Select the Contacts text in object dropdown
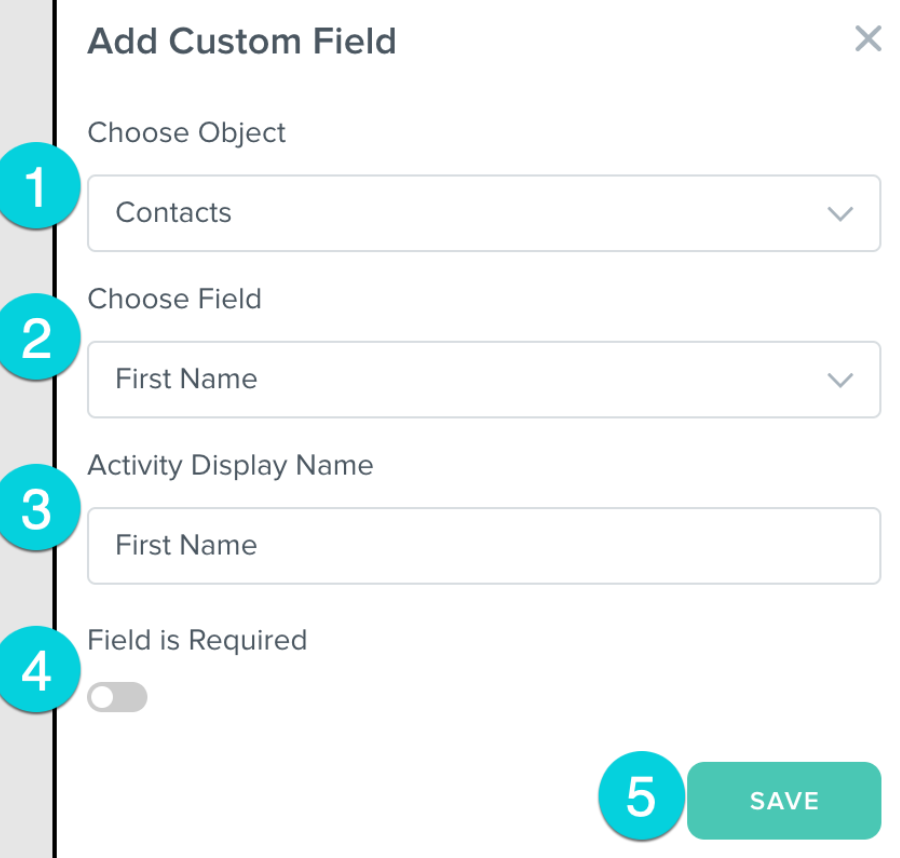Image resolution: width=900 pixels, height=858 pixels. [173, 213]
